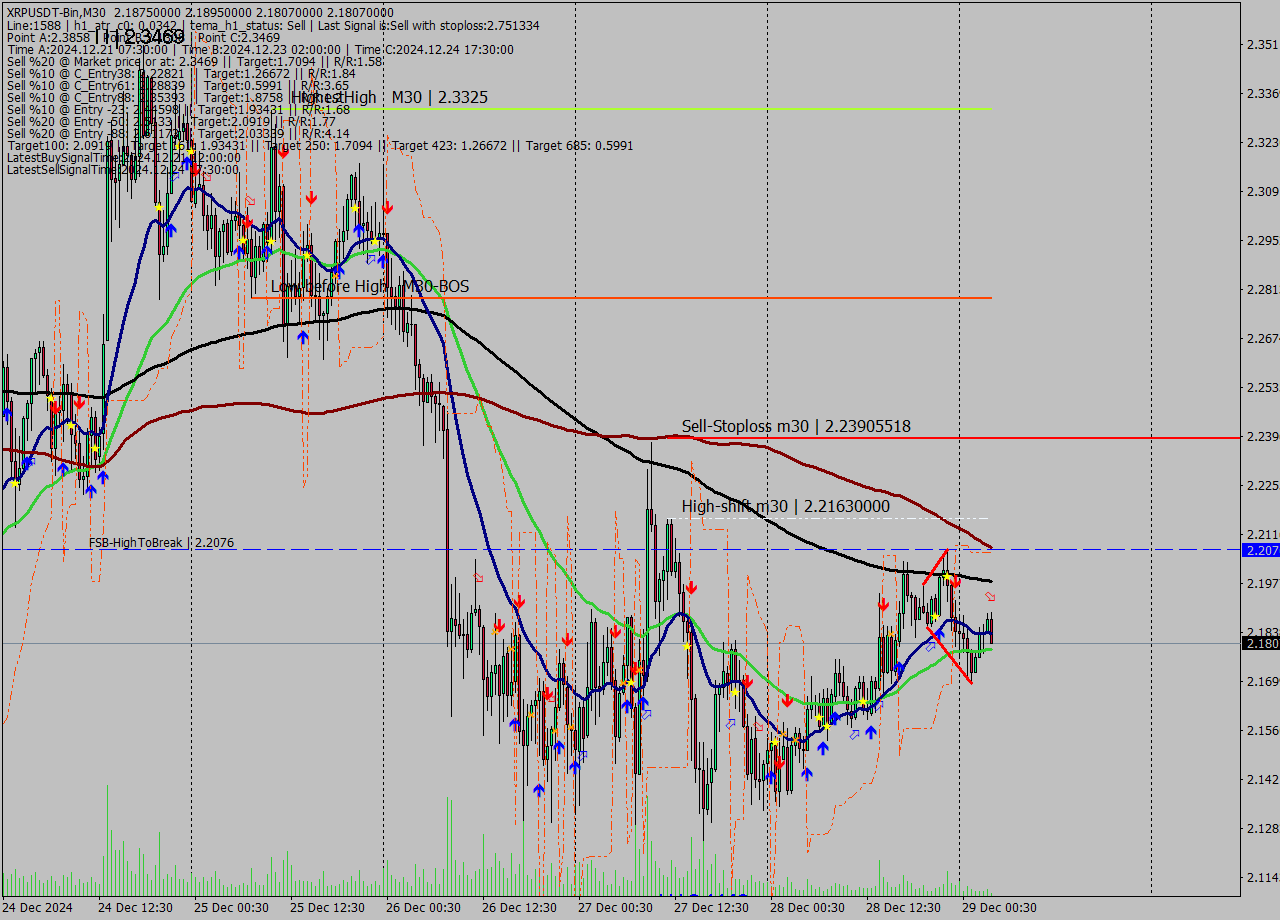Screen dimensions: 1280x920
Task: Click the LatestBuySignalTime text line
Action: click(123, 157)
